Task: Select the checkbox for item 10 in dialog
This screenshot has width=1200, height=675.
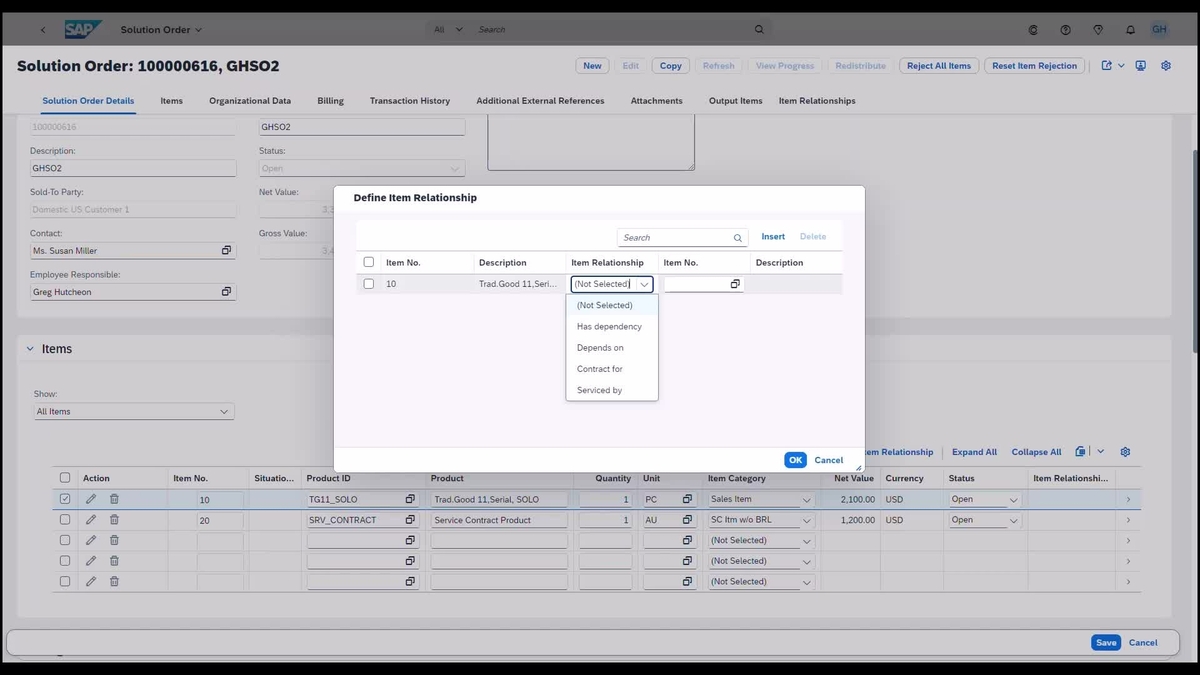Action: point(368,283)
